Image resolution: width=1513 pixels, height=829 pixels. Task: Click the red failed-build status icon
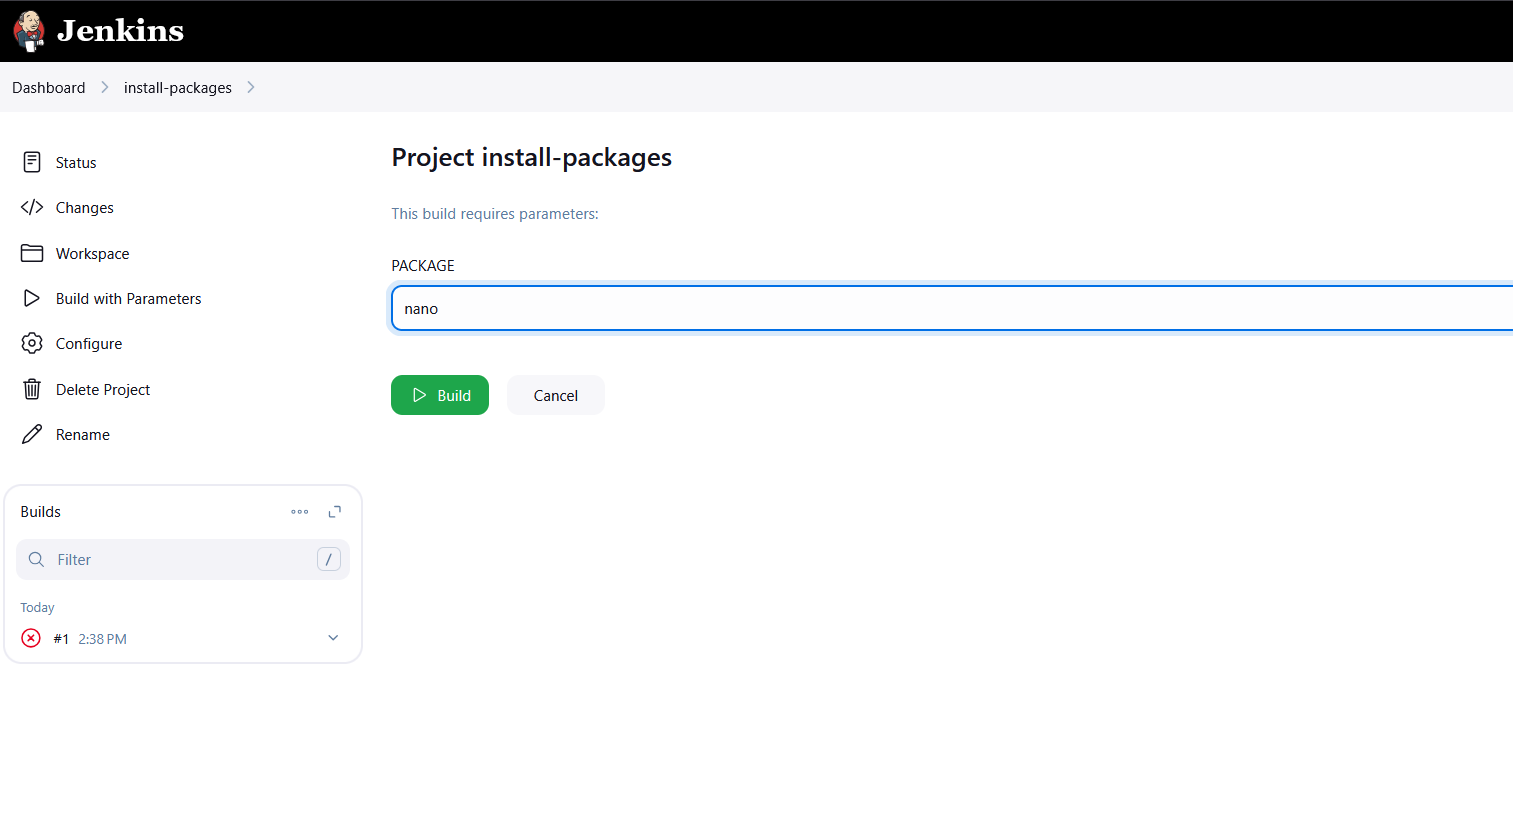point(30,638)
